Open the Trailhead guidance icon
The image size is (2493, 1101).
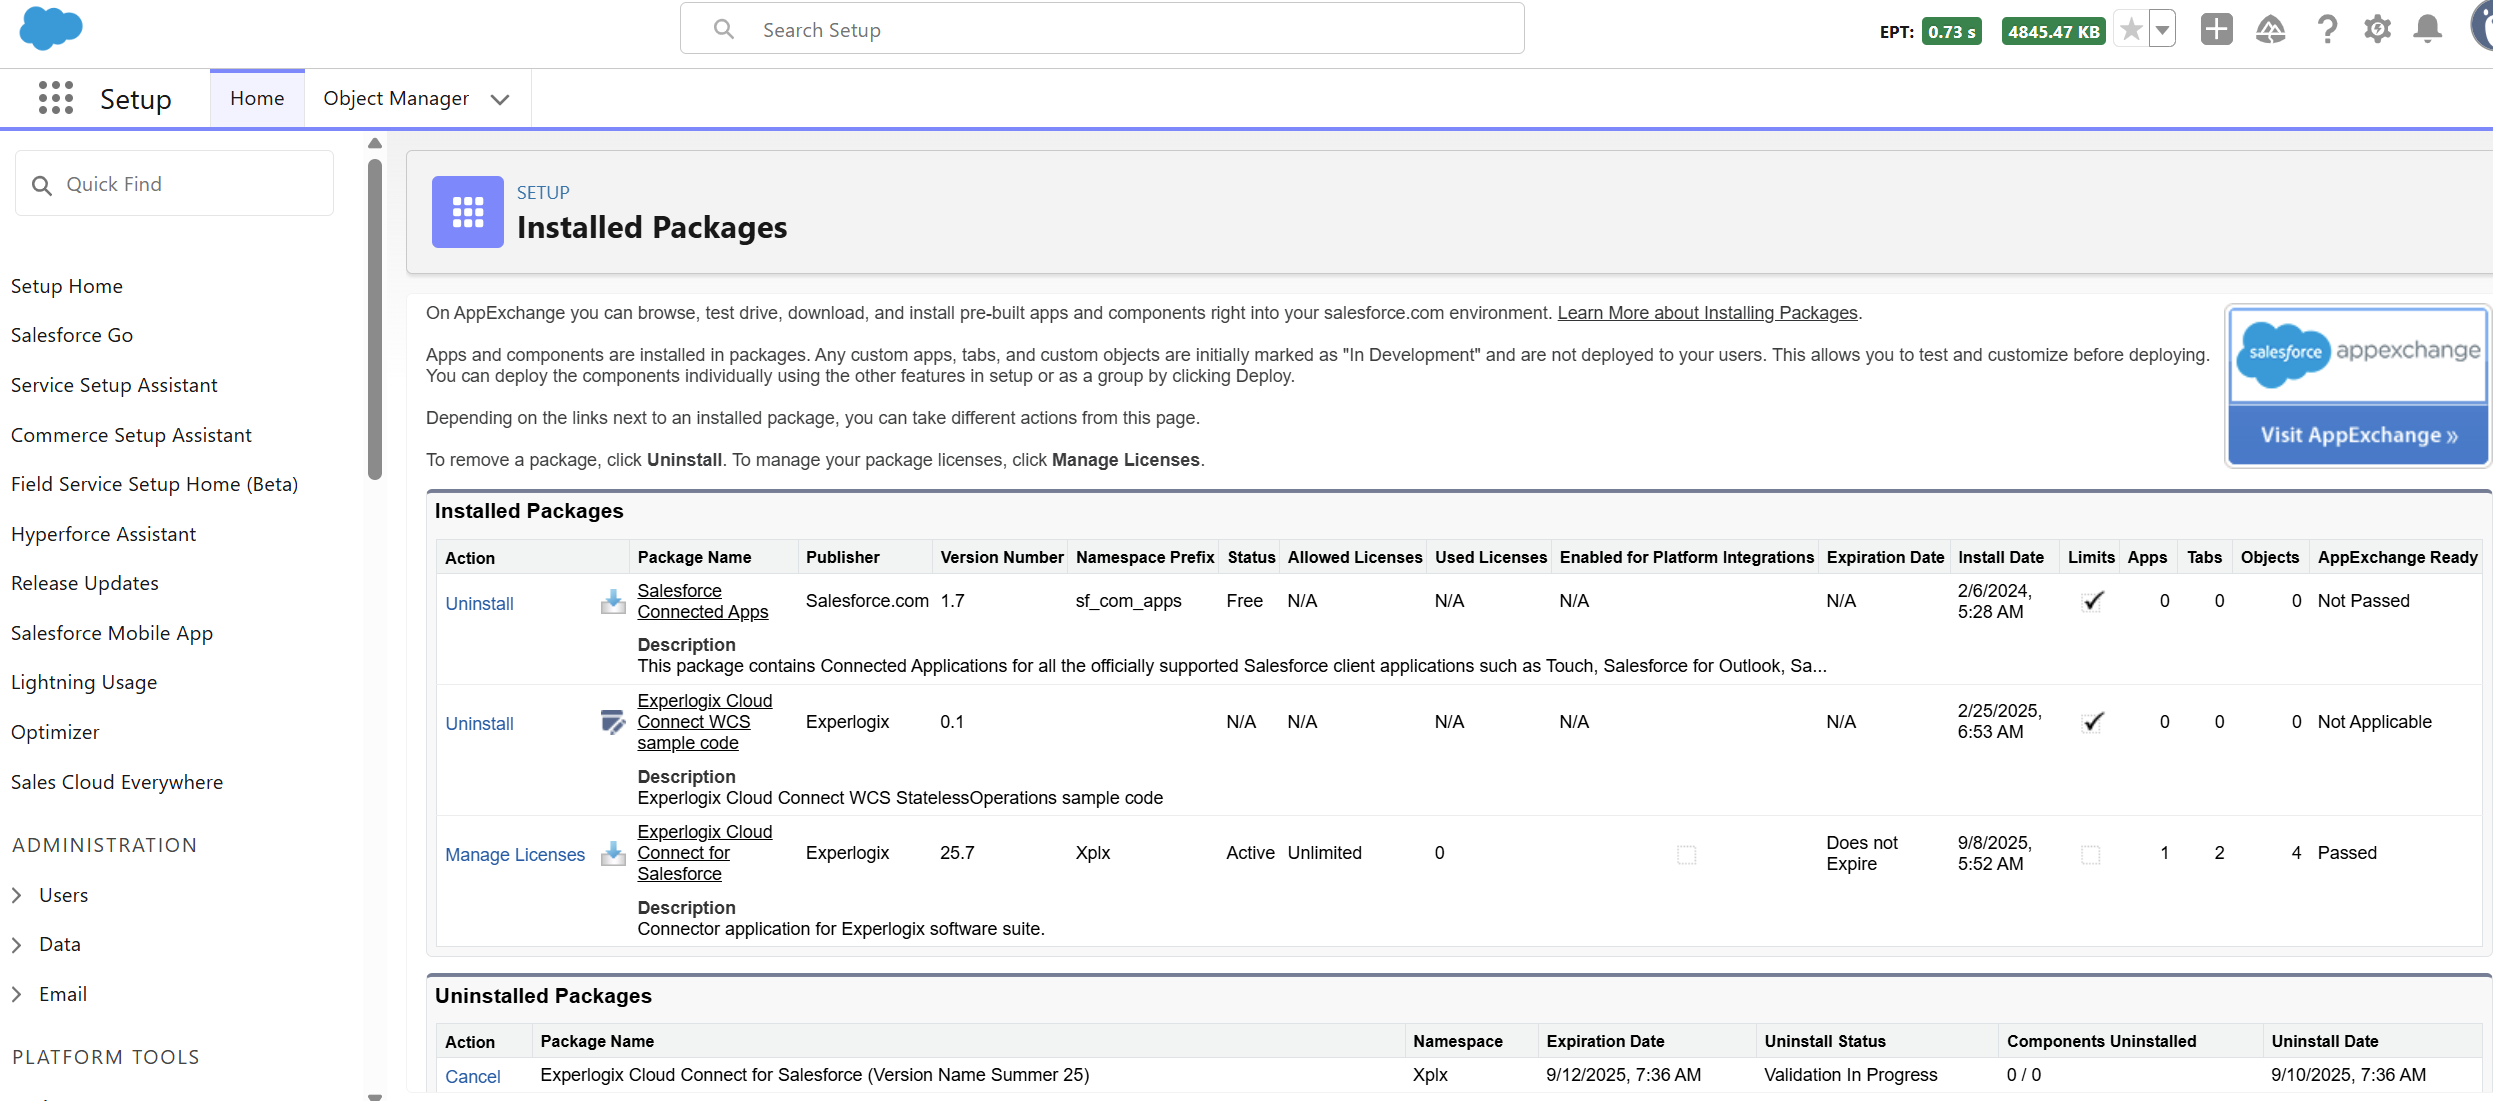[2270, 30]
